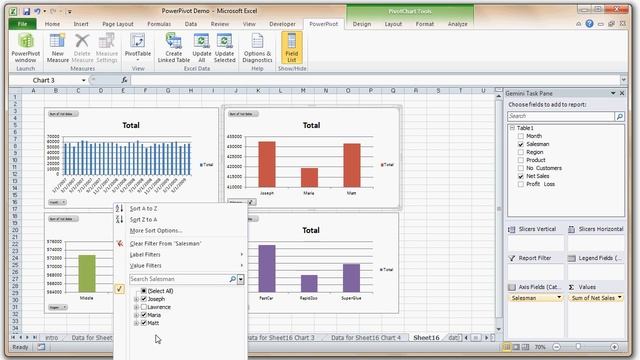This screenshot has height=360, width=640.
Task: Click zoom out minus button in status bar
Action: (556, 347)
